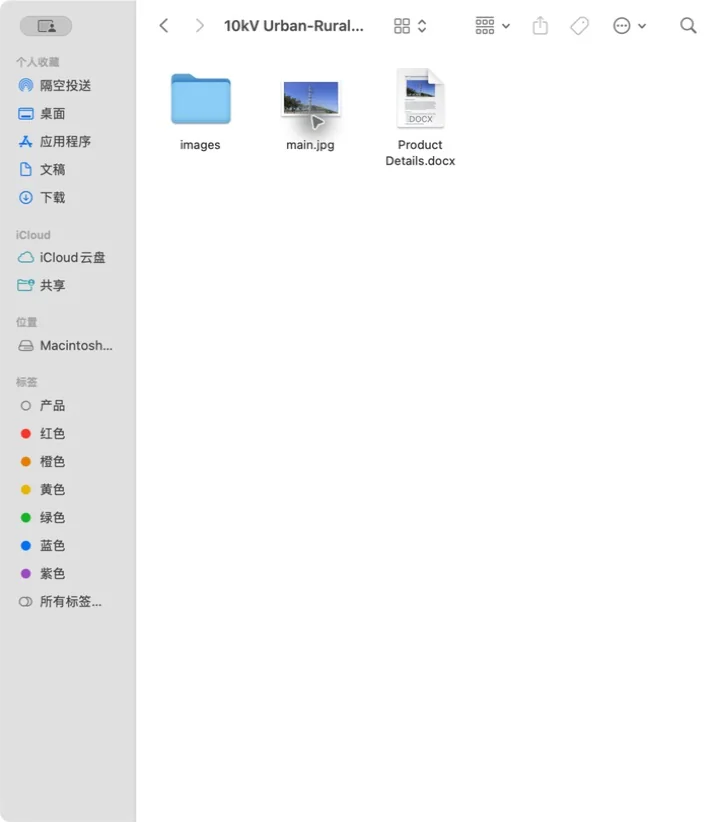This screenshot has width=716, height=822.
Task: Select the orange 橙色 tag dot
Action: coord(26,462)
